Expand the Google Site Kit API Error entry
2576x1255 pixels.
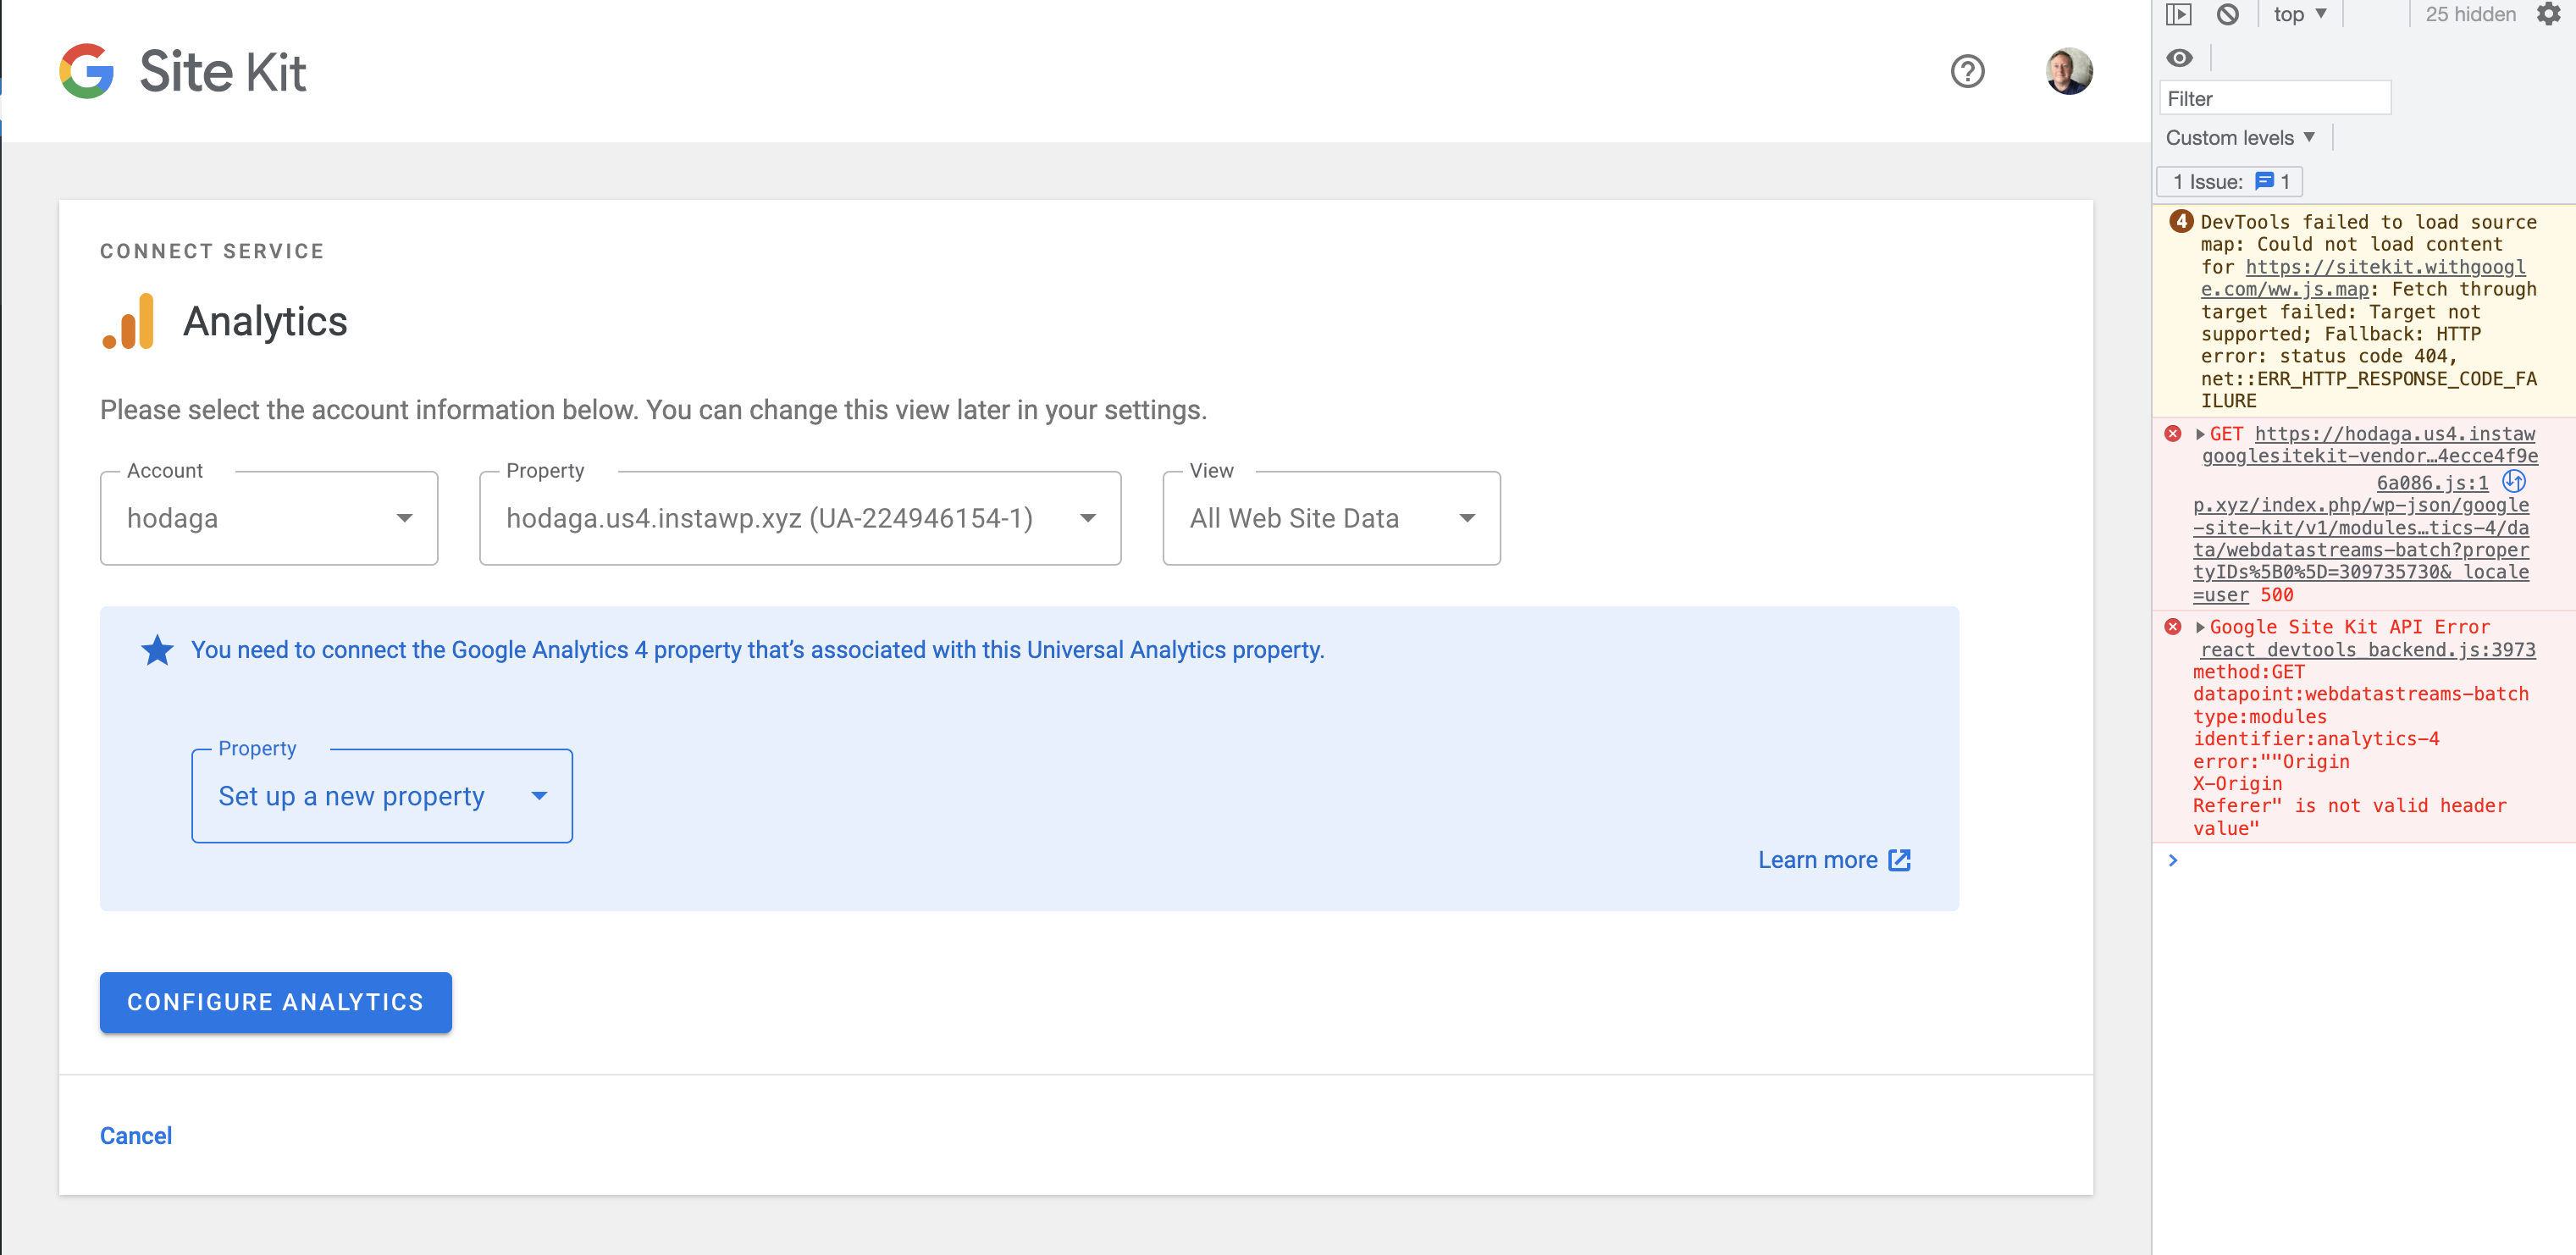pos(2200,627)
